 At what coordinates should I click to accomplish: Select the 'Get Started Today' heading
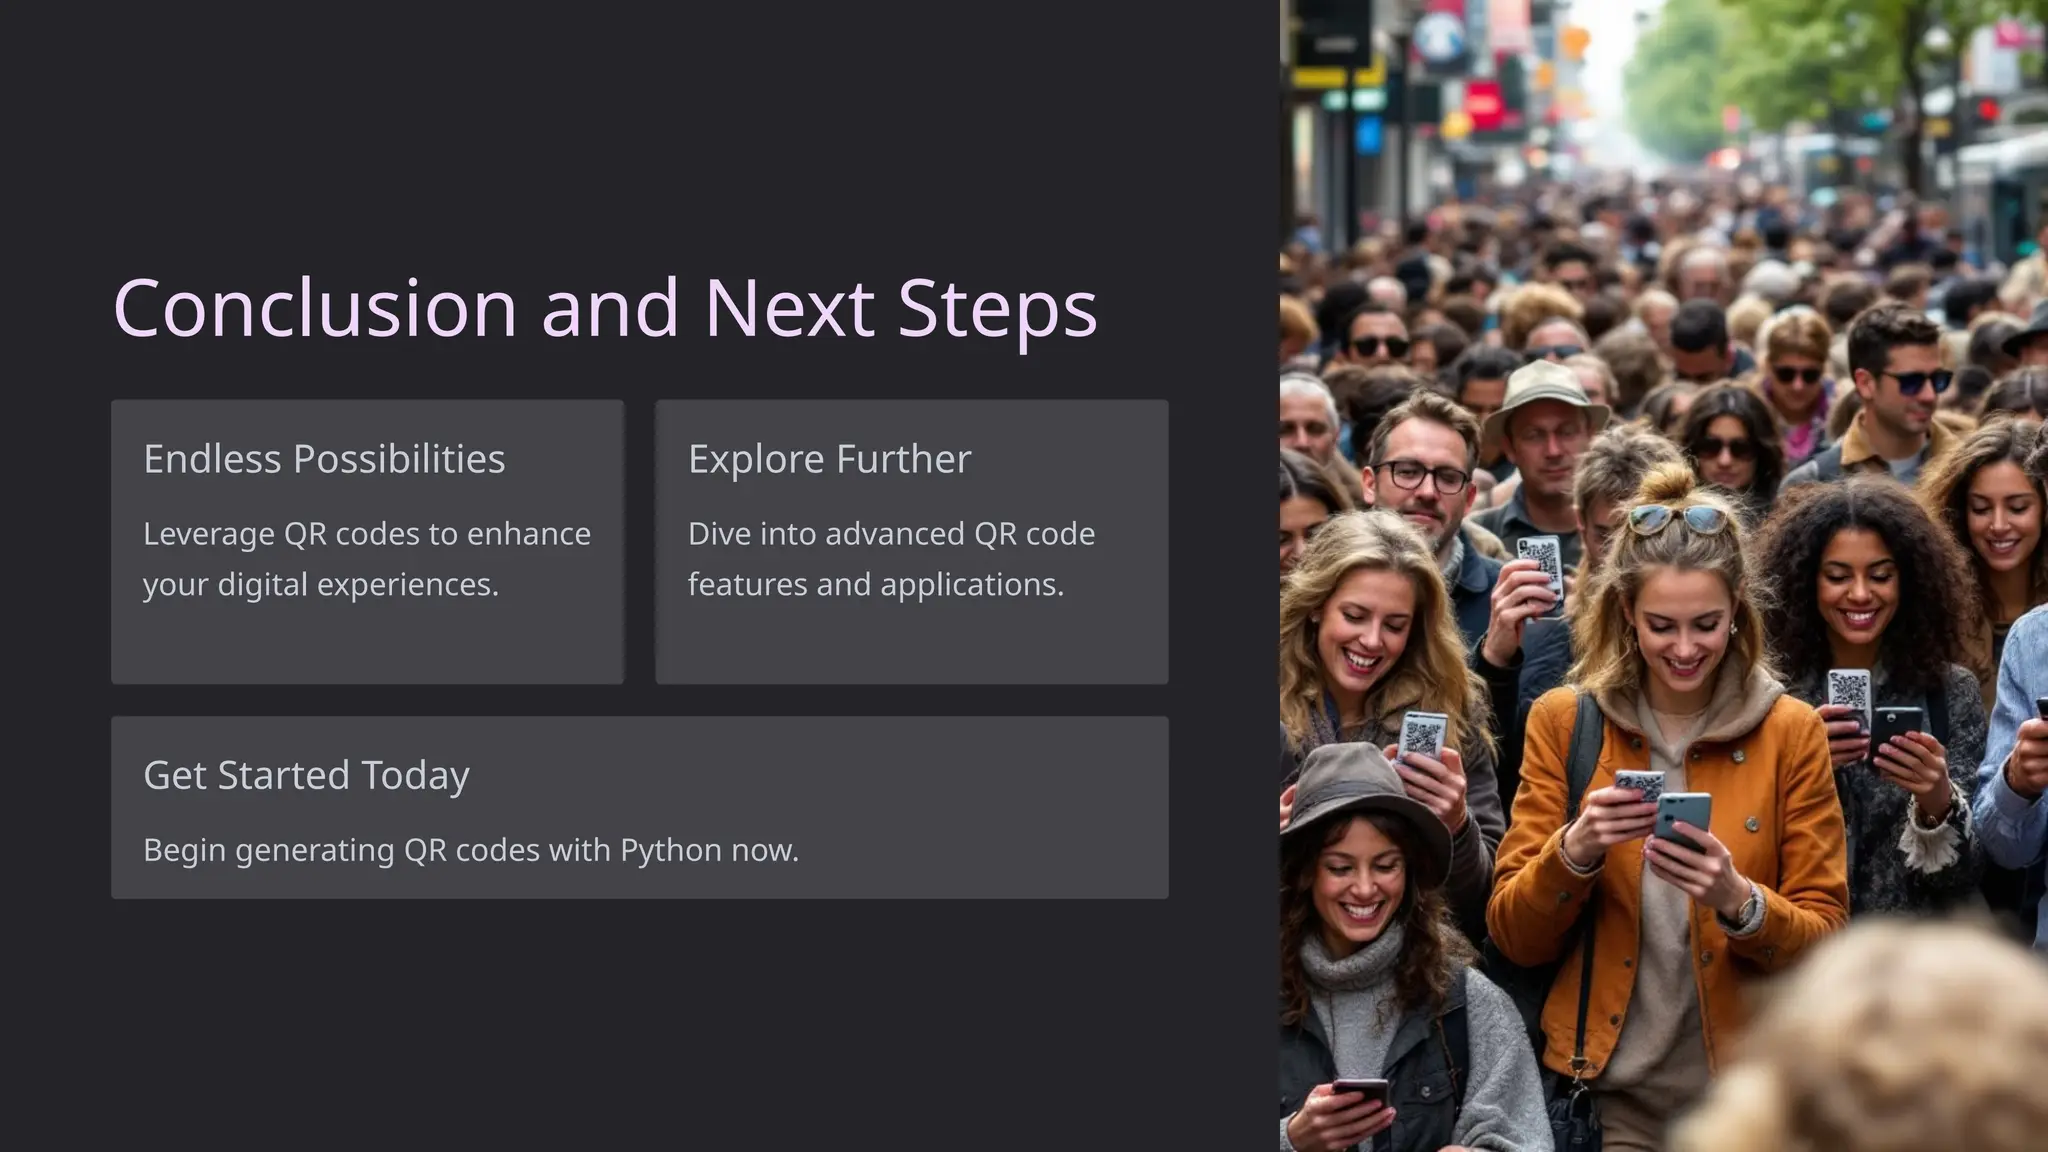click(x=306, y=775)
